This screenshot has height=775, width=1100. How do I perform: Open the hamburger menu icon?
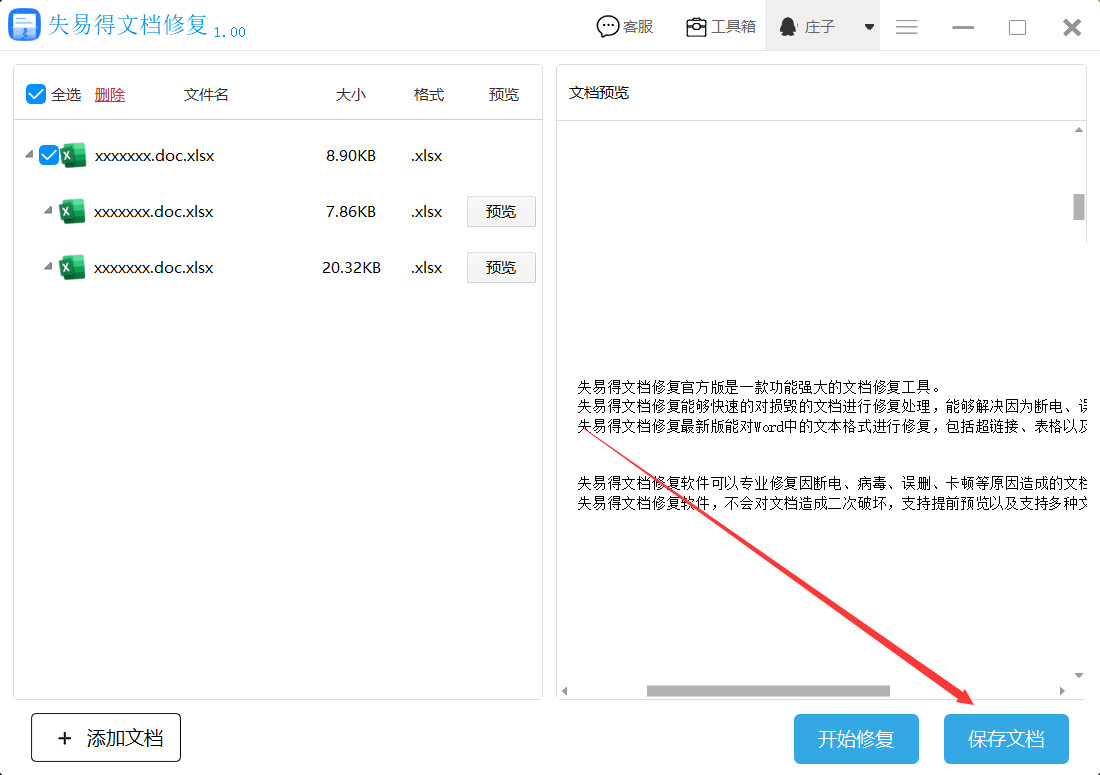pos(906,27)
